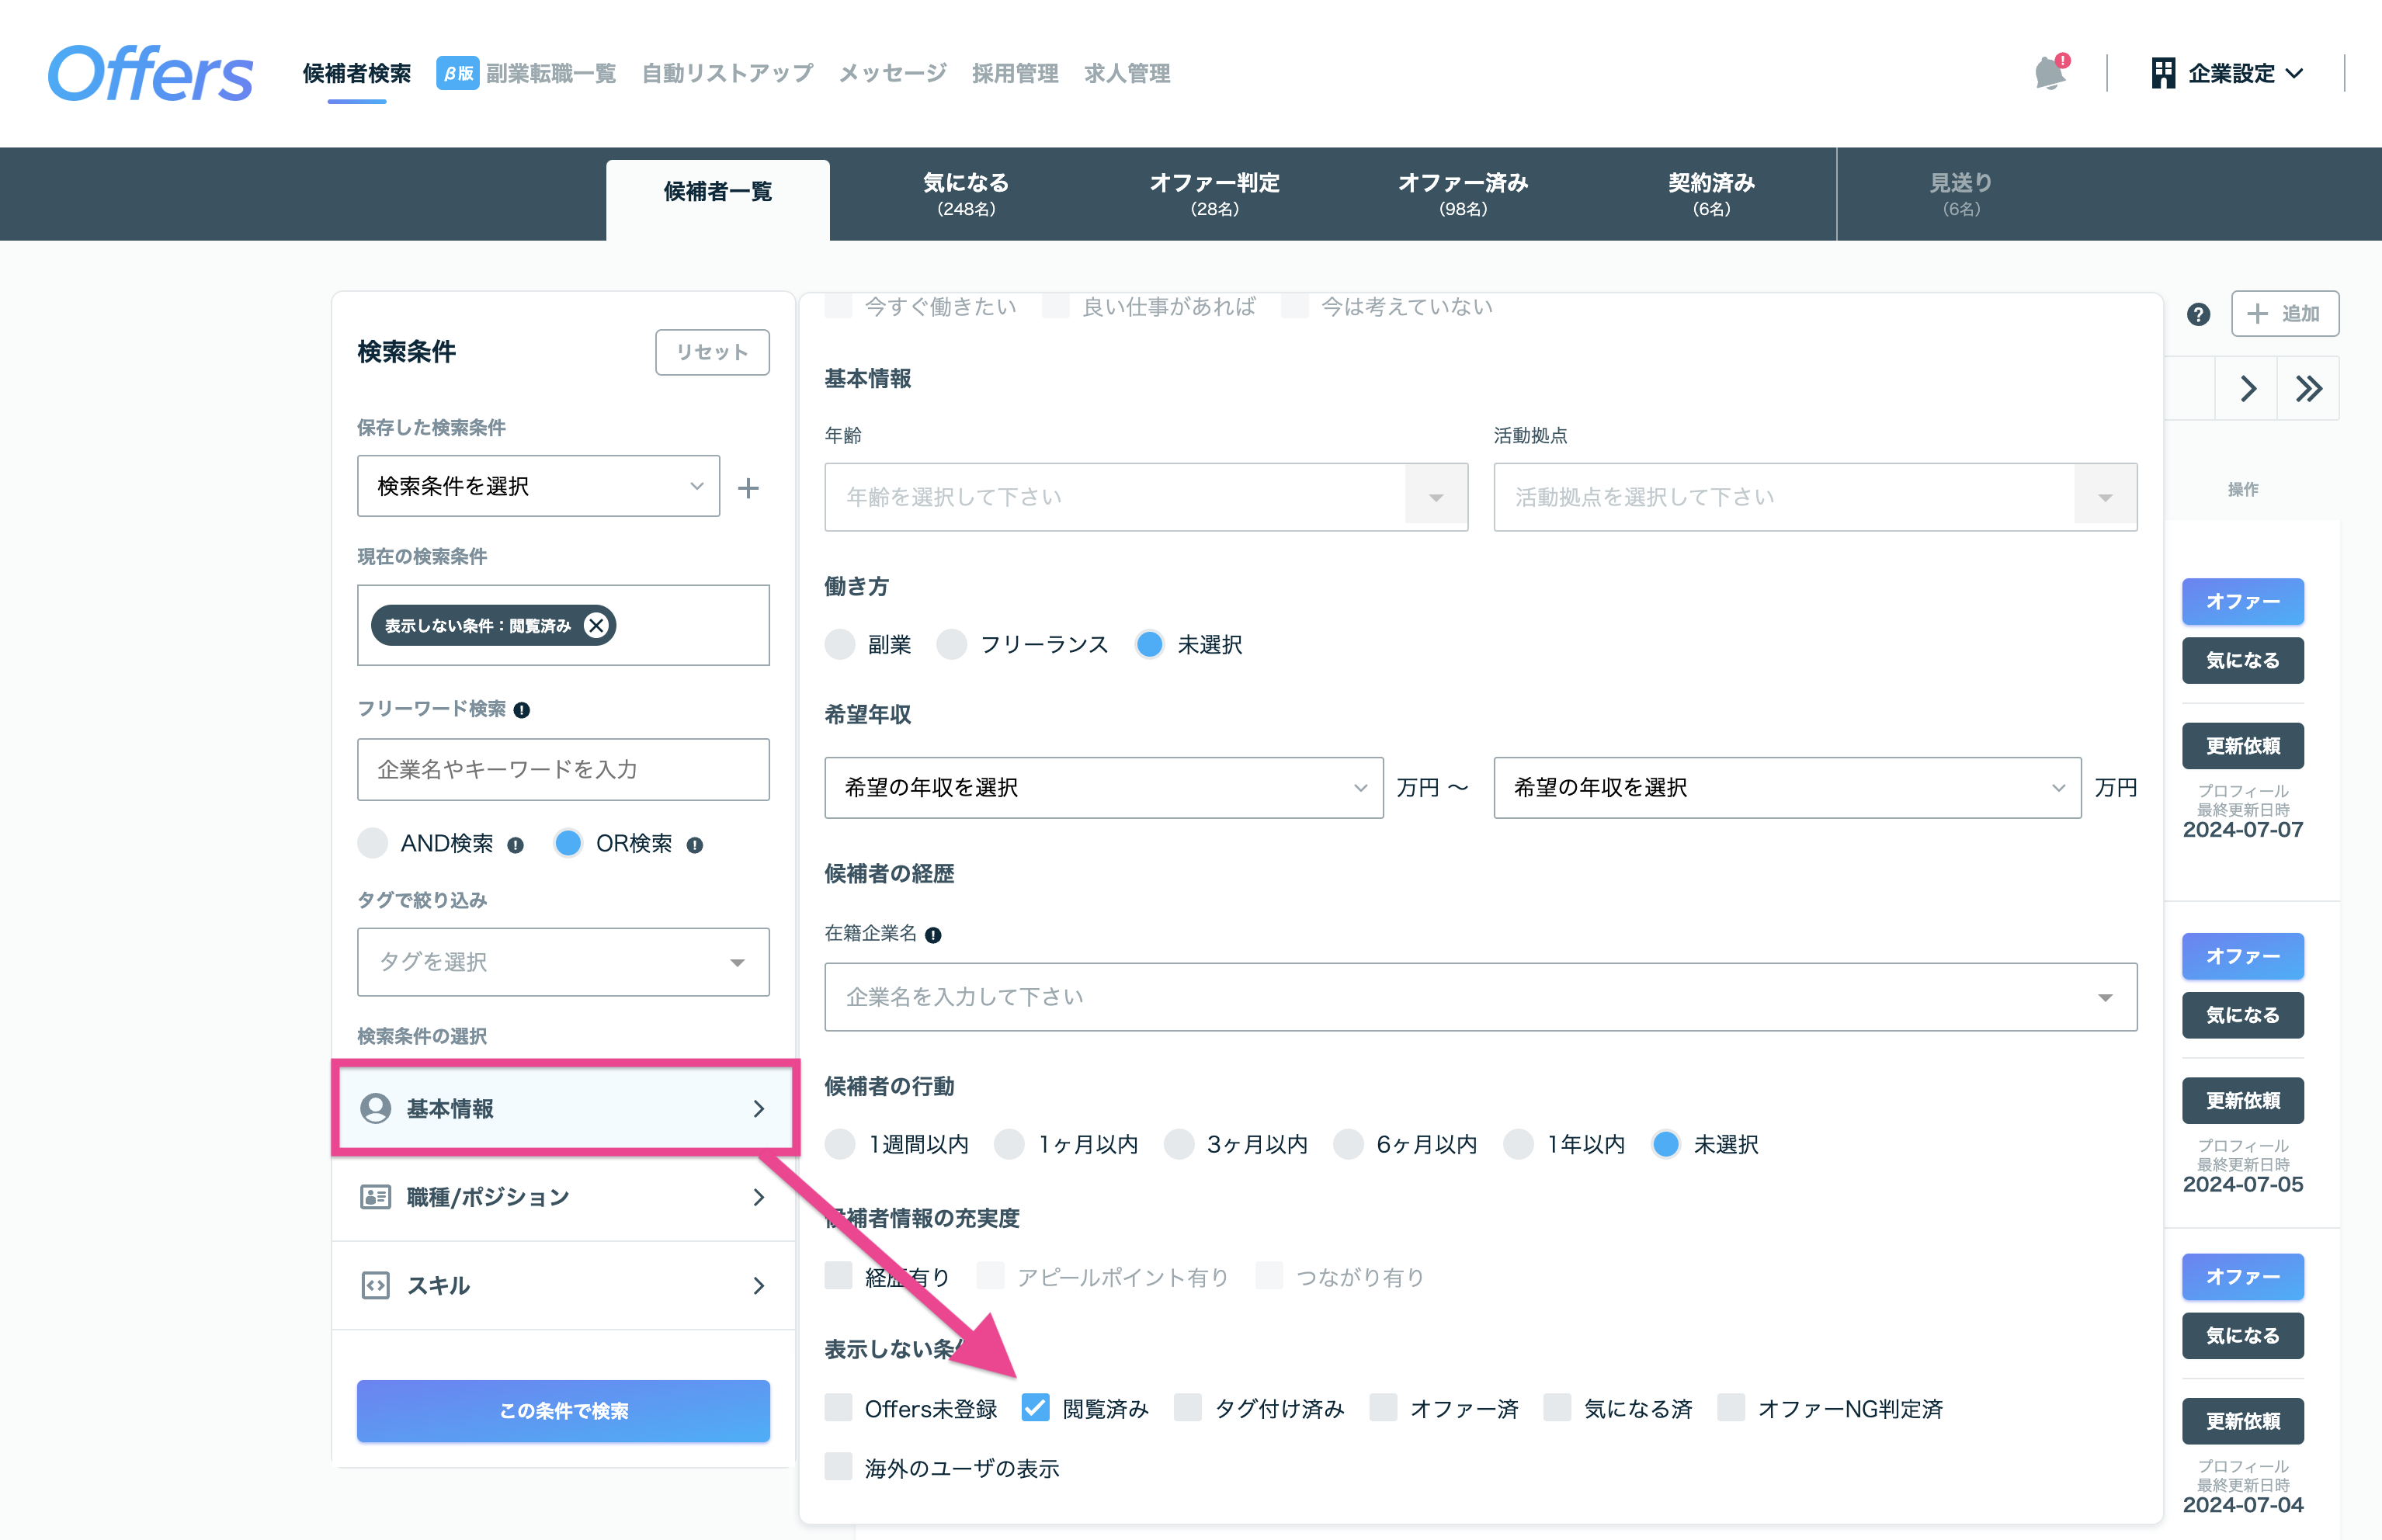This screenshot has height=1540, width=2382.
Task: Click the この条件で検索 button
Action: 563,1411
